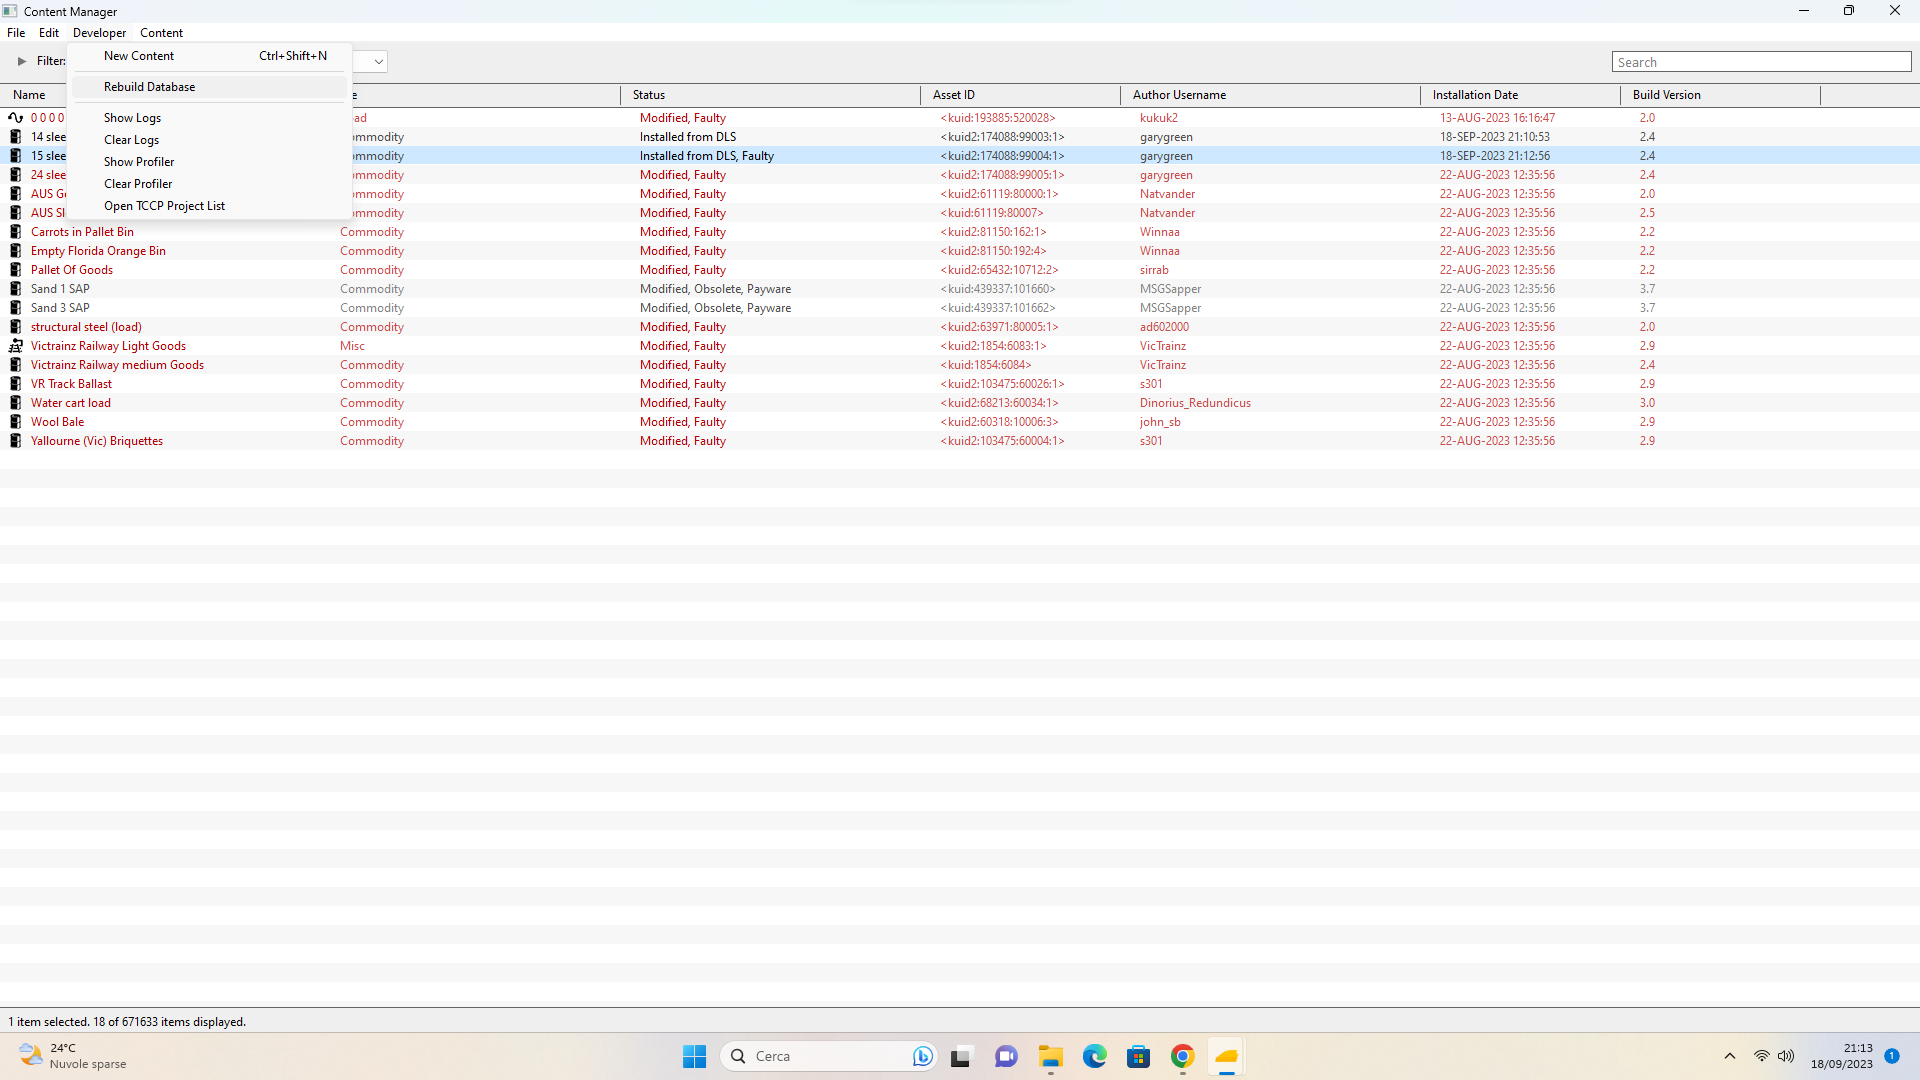Sort by the Status column header
Image resolution: width=1920 pixels, height=1080 pixels.
[x=770, y=95]
